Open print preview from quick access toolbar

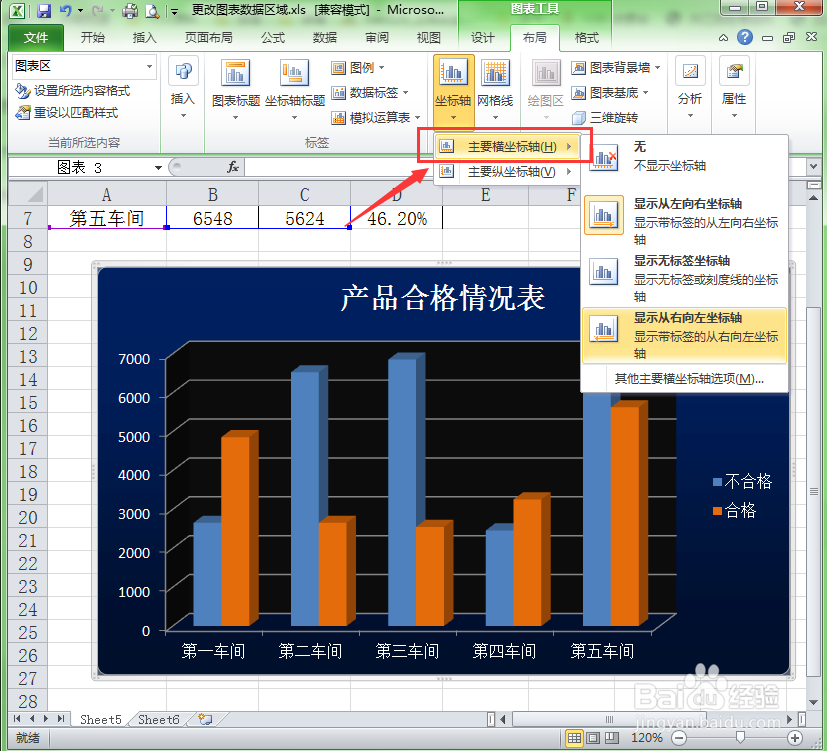tap(152, 10)
